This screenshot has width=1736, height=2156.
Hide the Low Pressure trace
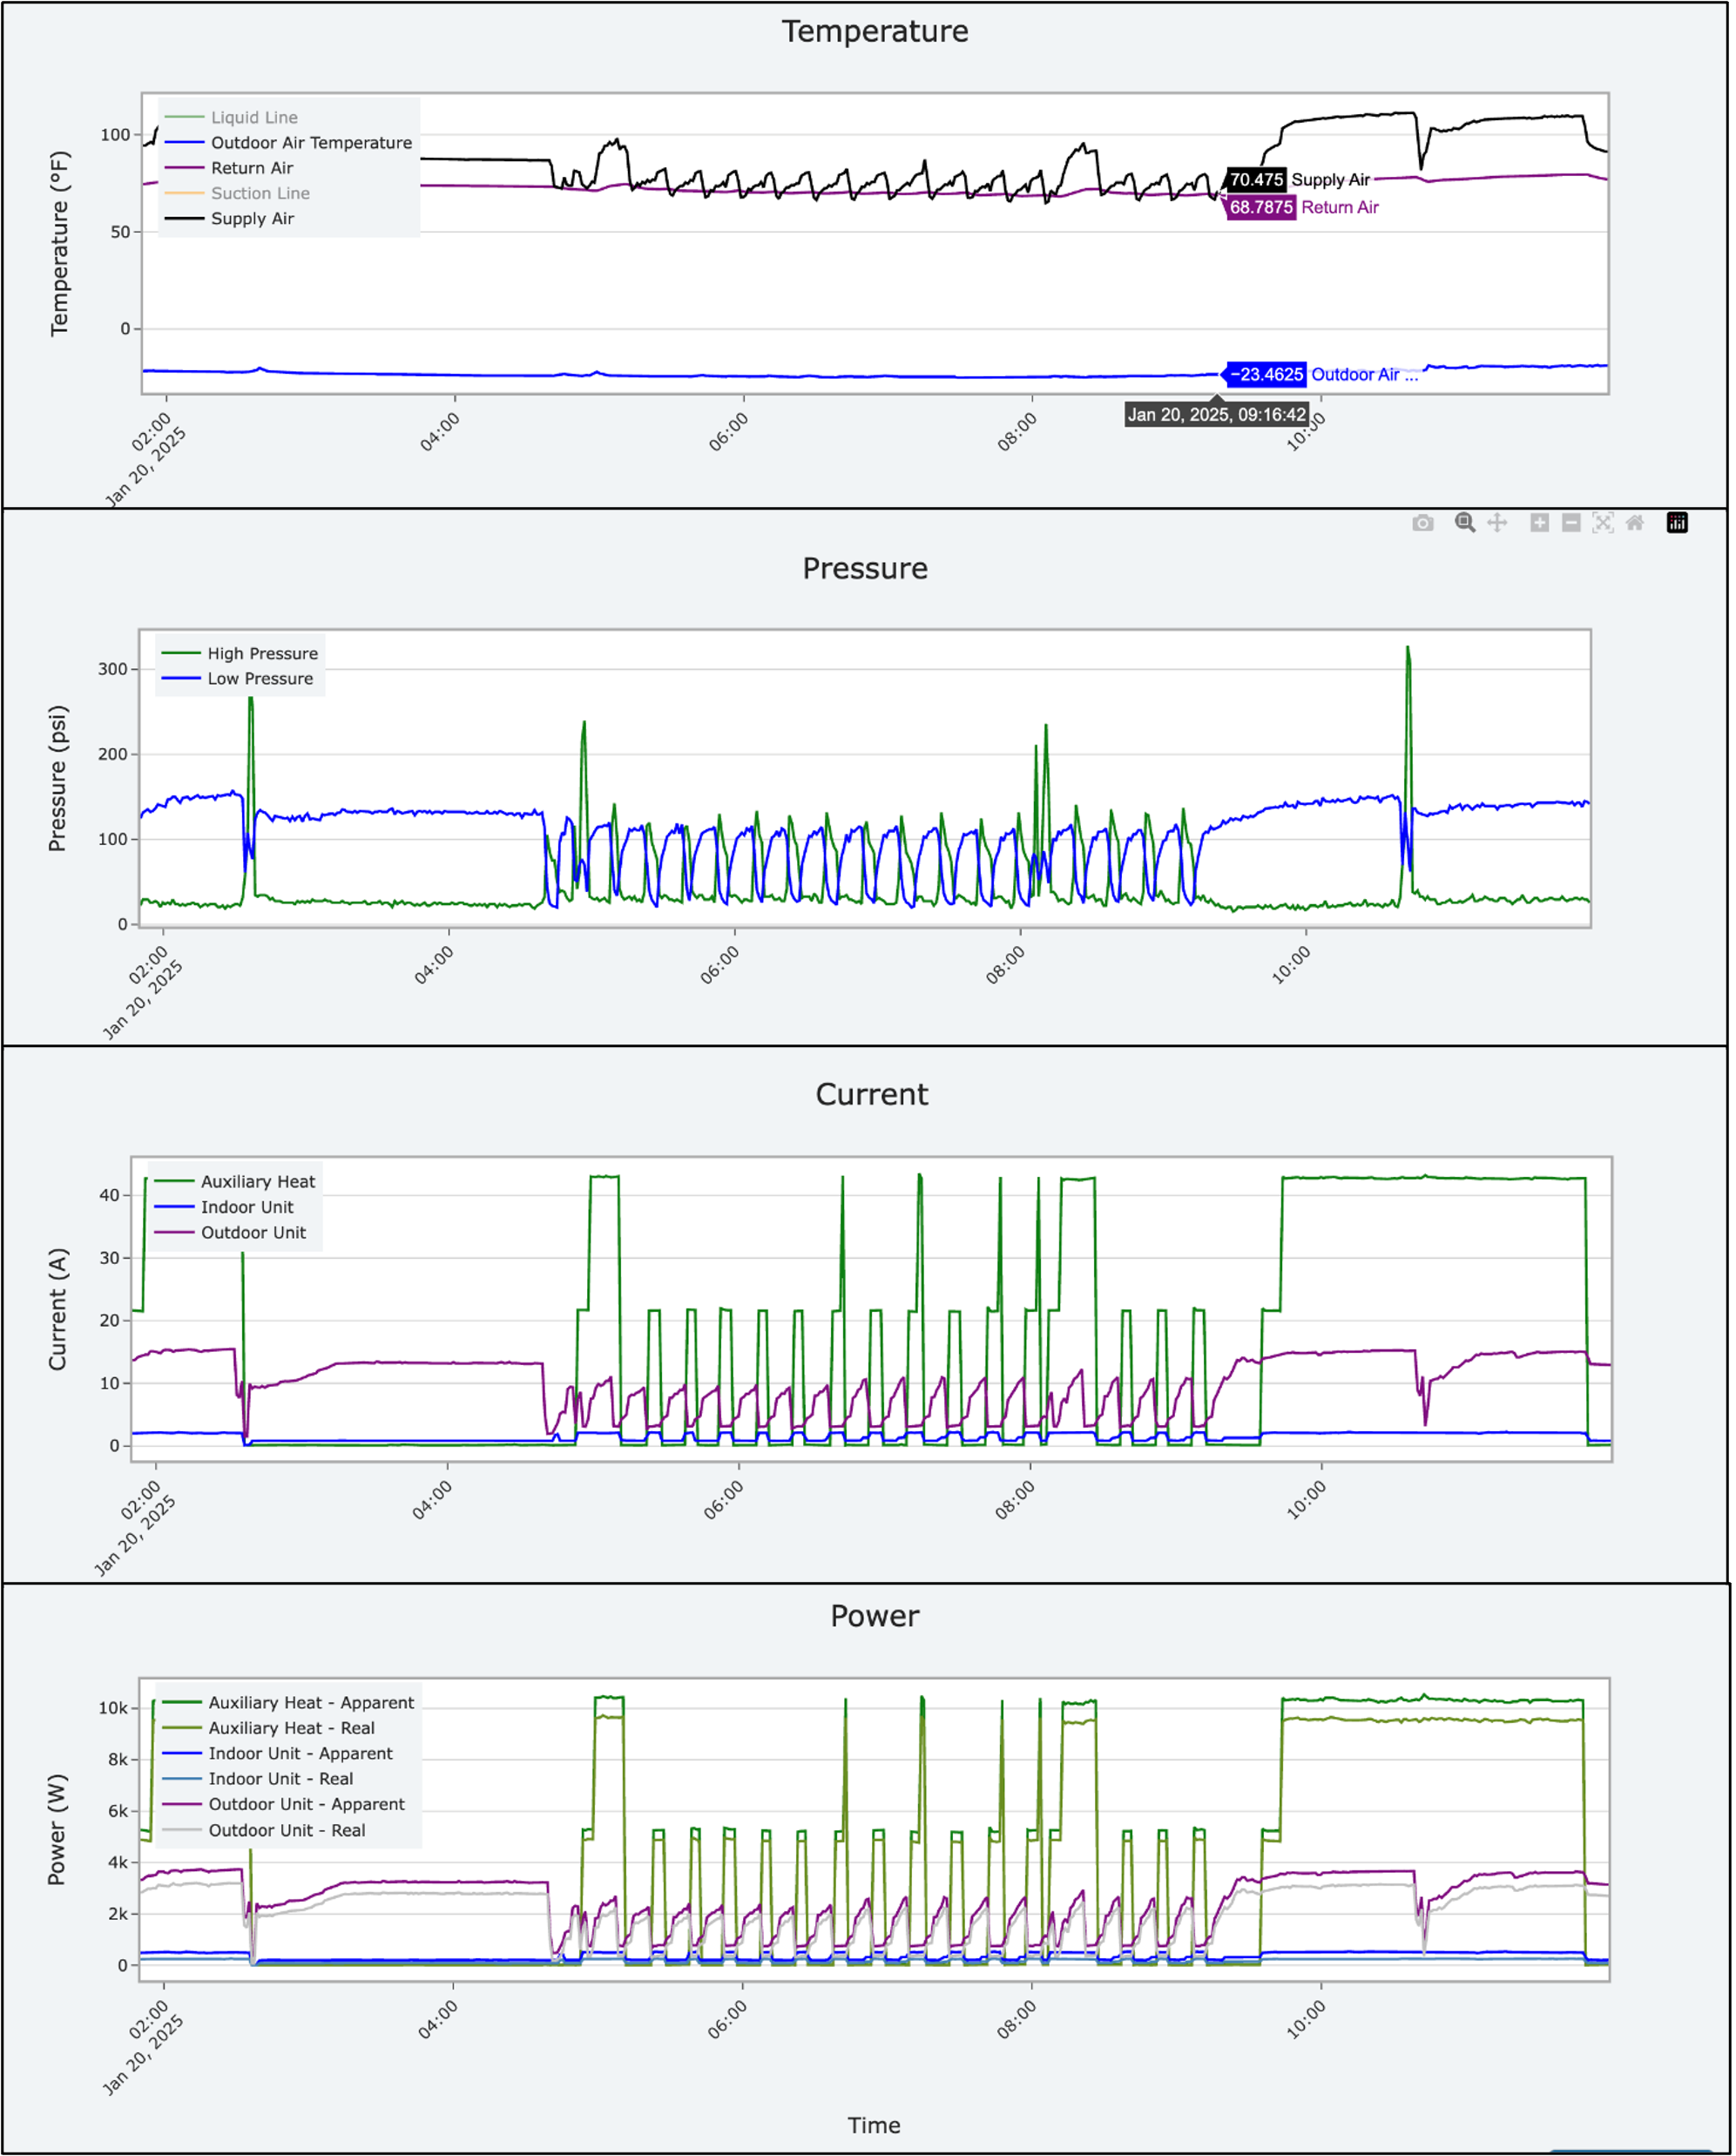259,678
